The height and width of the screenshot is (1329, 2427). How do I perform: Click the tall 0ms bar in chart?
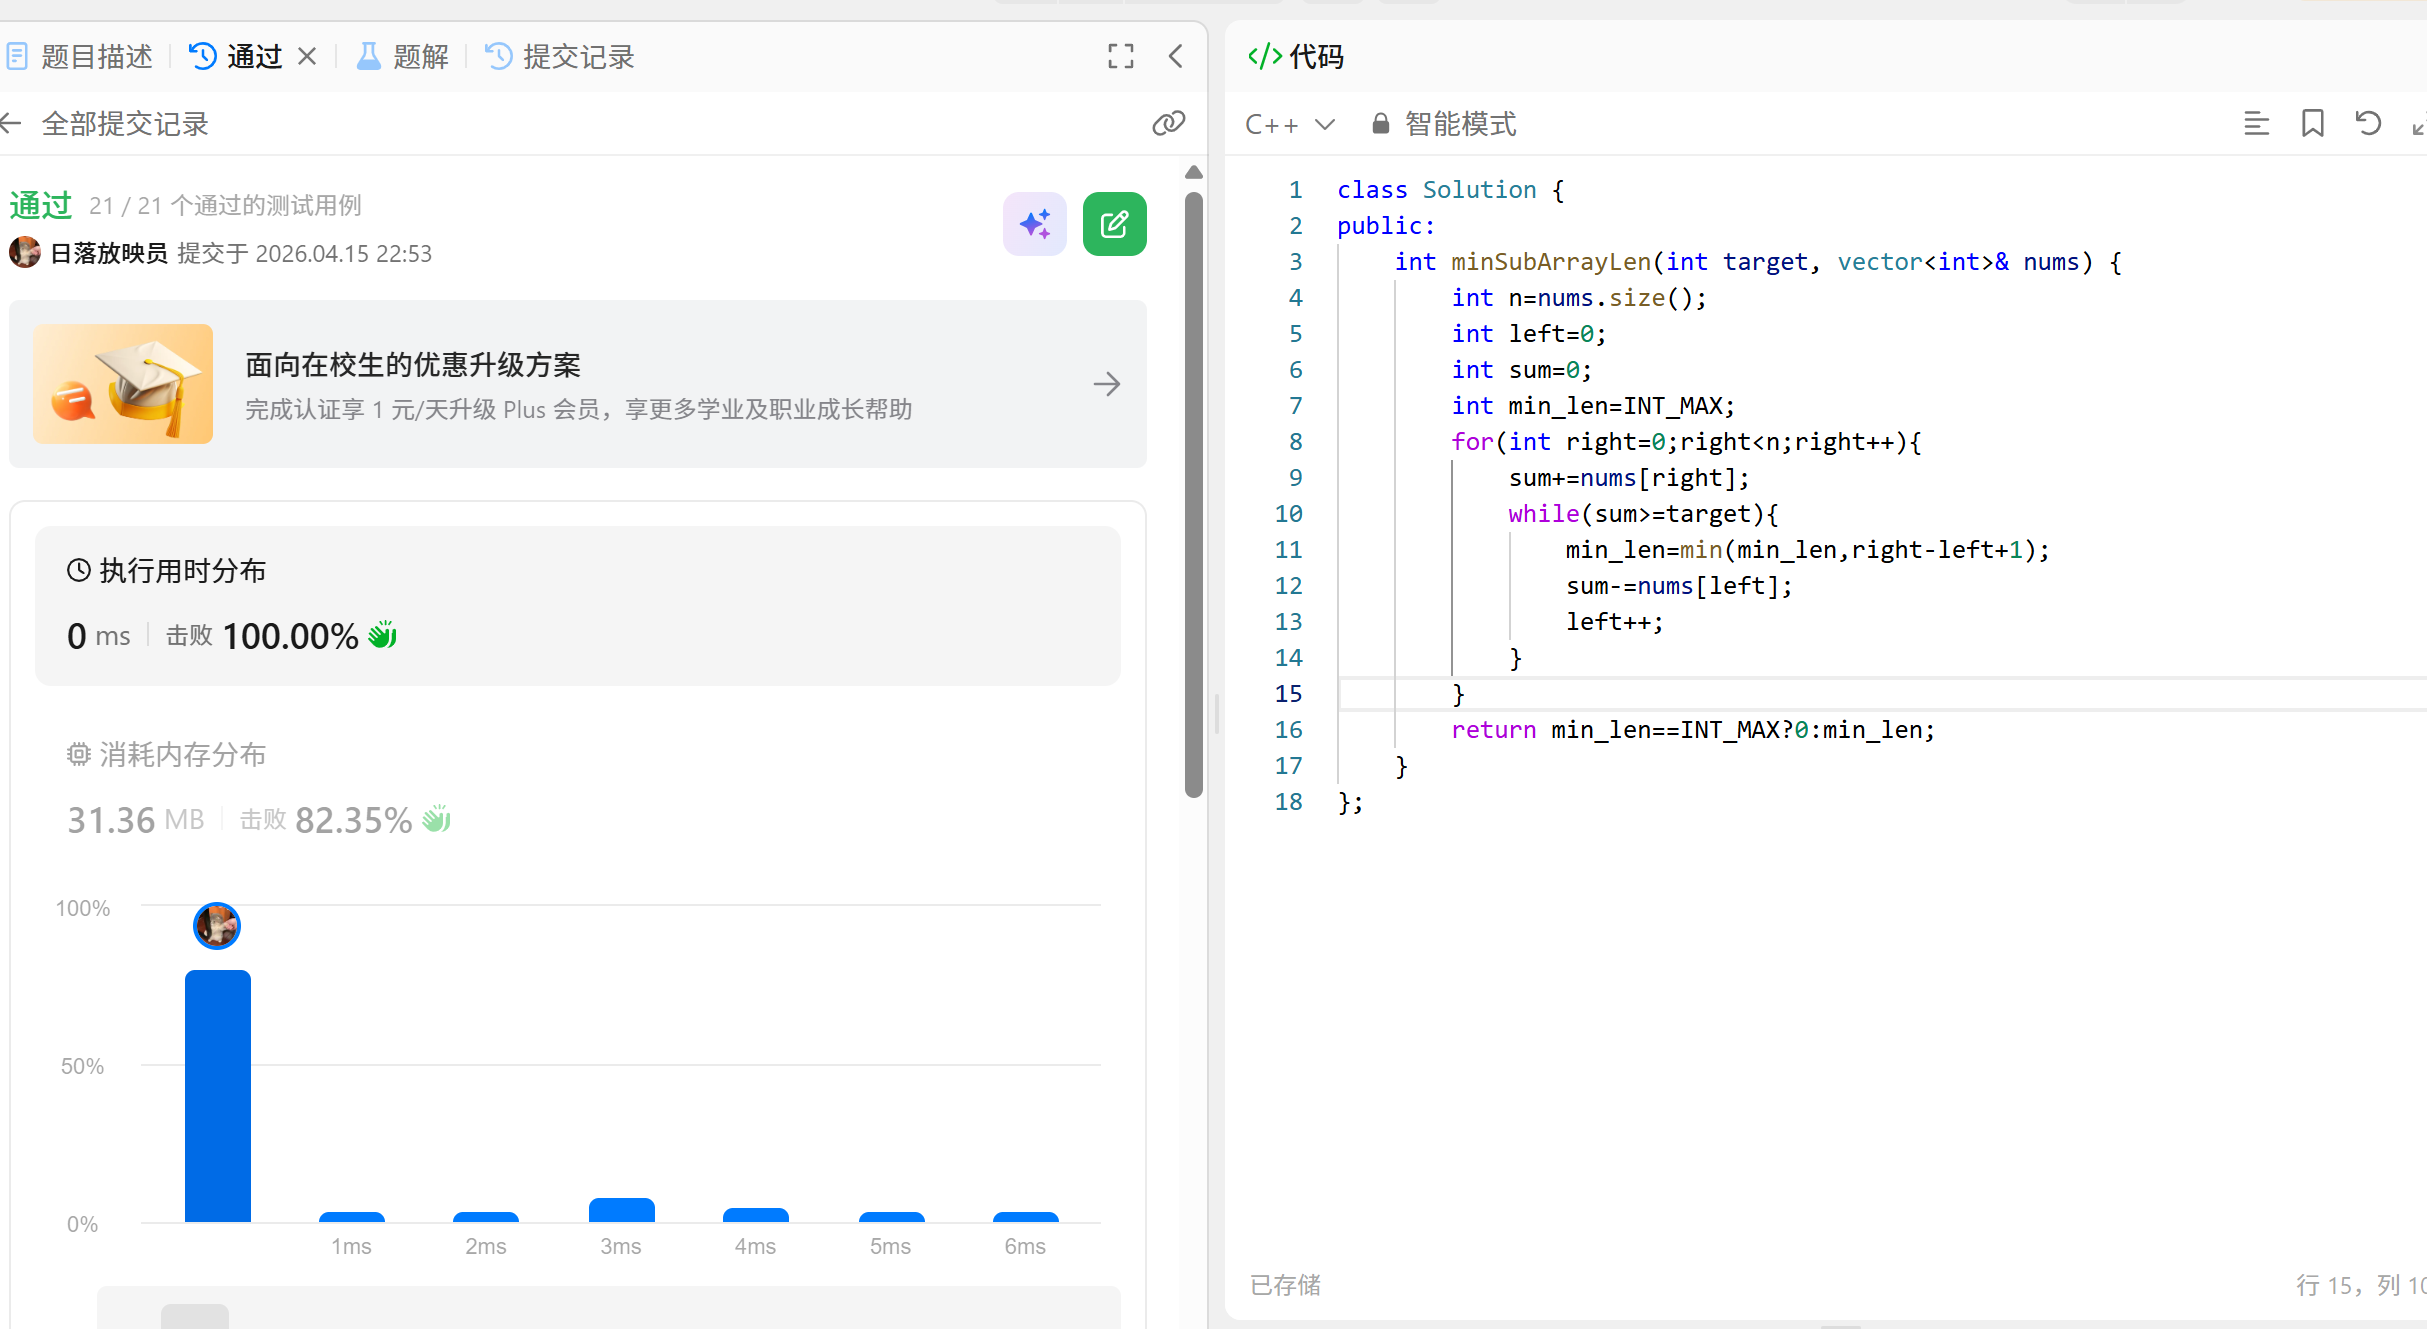click(217, 1095)
